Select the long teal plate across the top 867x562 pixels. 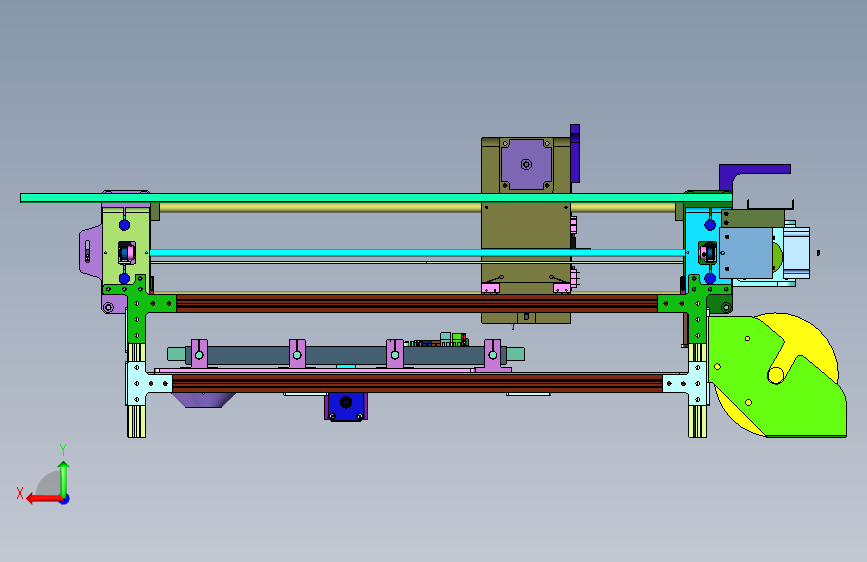coord(376,197)
